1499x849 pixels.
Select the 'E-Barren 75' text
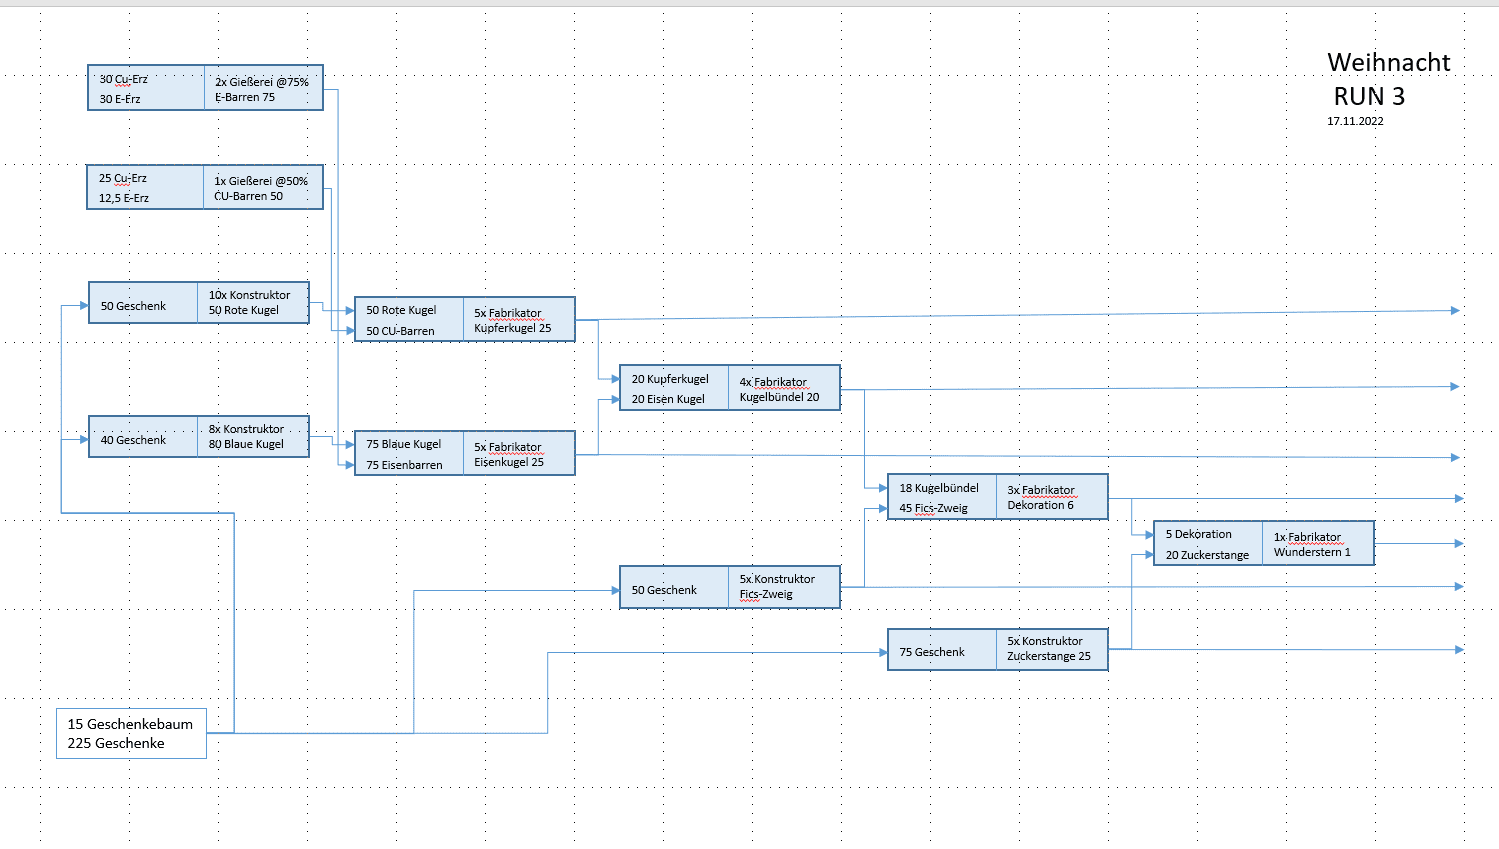pyautogui.click(x=245, y=97)
